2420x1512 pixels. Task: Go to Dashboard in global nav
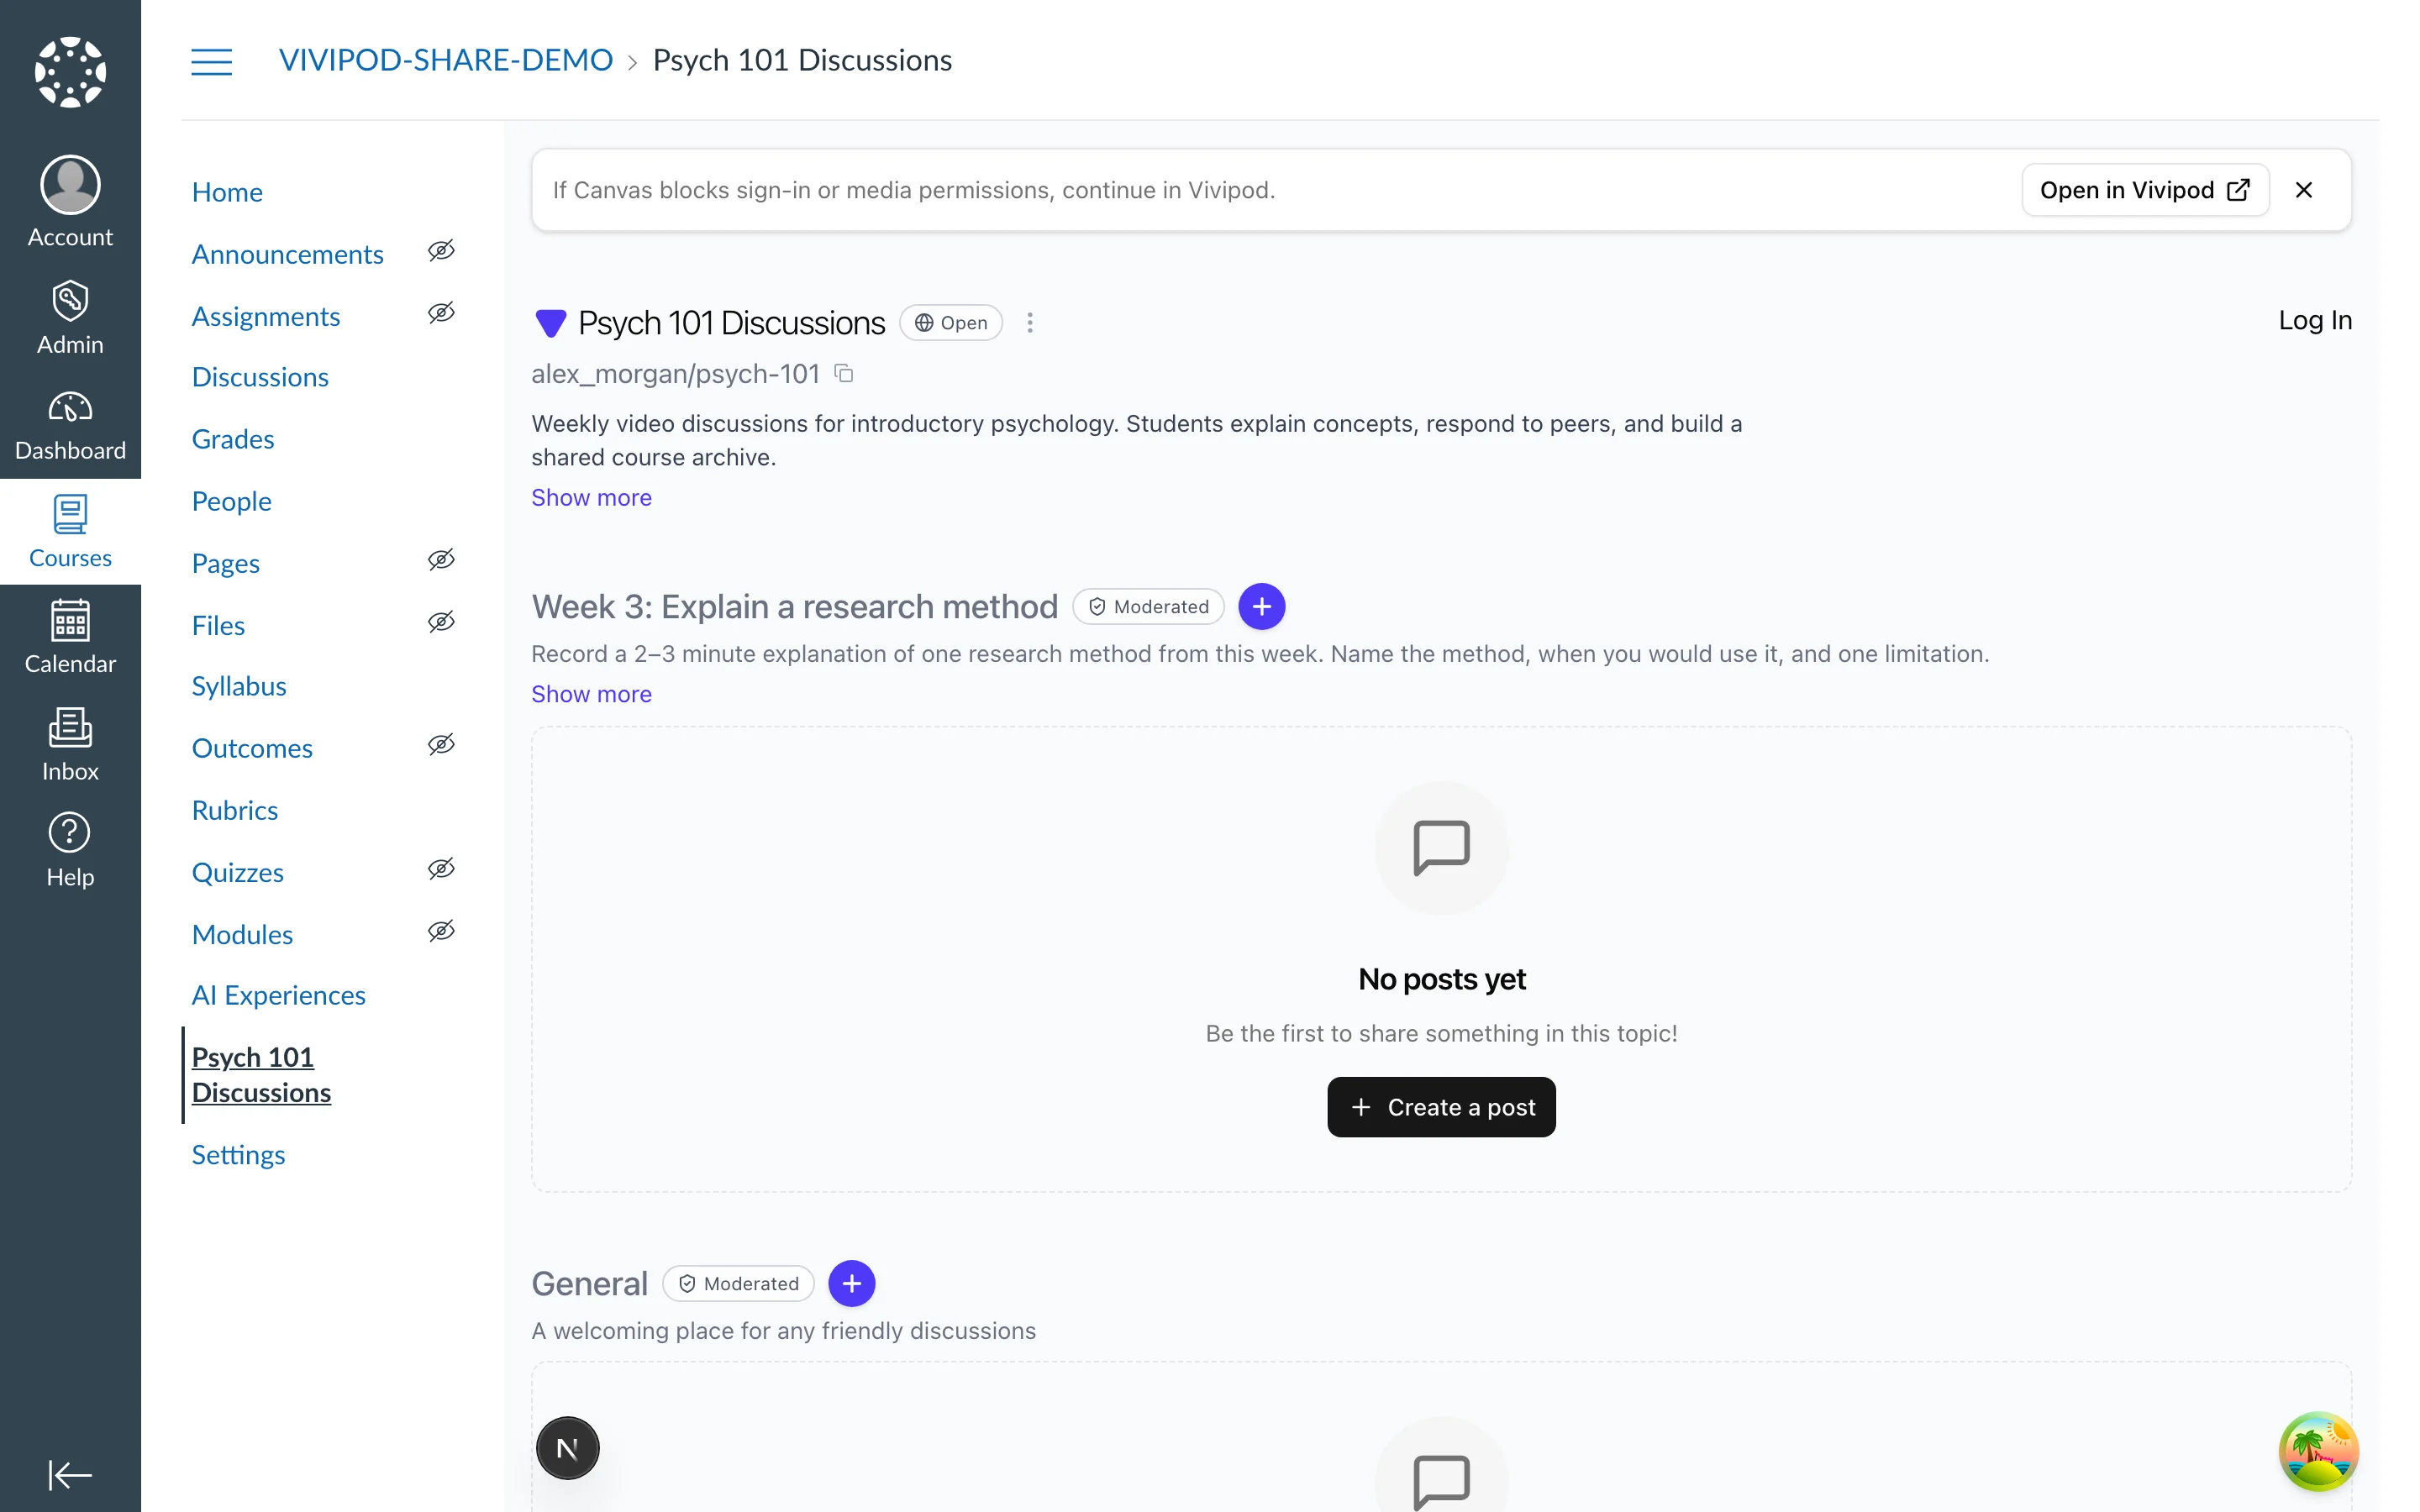point(70,425)
